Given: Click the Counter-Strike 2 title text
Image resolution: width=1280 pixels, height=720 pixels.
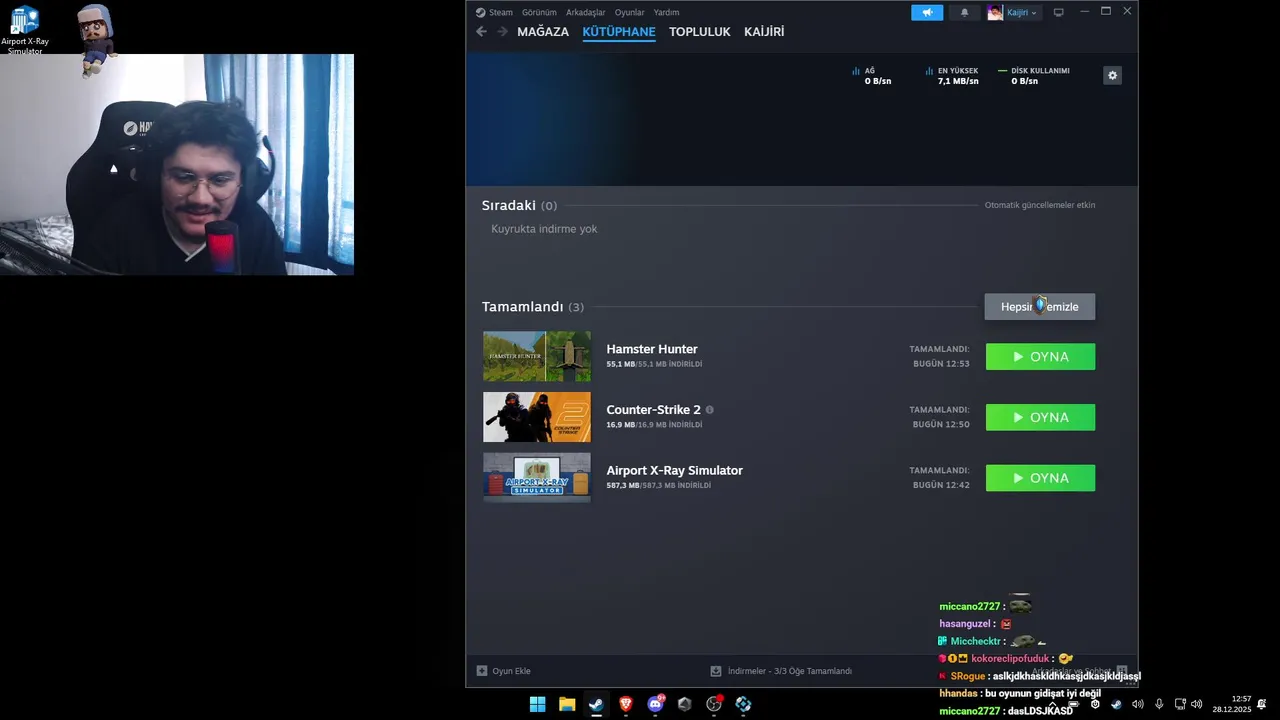Looking at the screenshot, I should [x=653, y=410].
